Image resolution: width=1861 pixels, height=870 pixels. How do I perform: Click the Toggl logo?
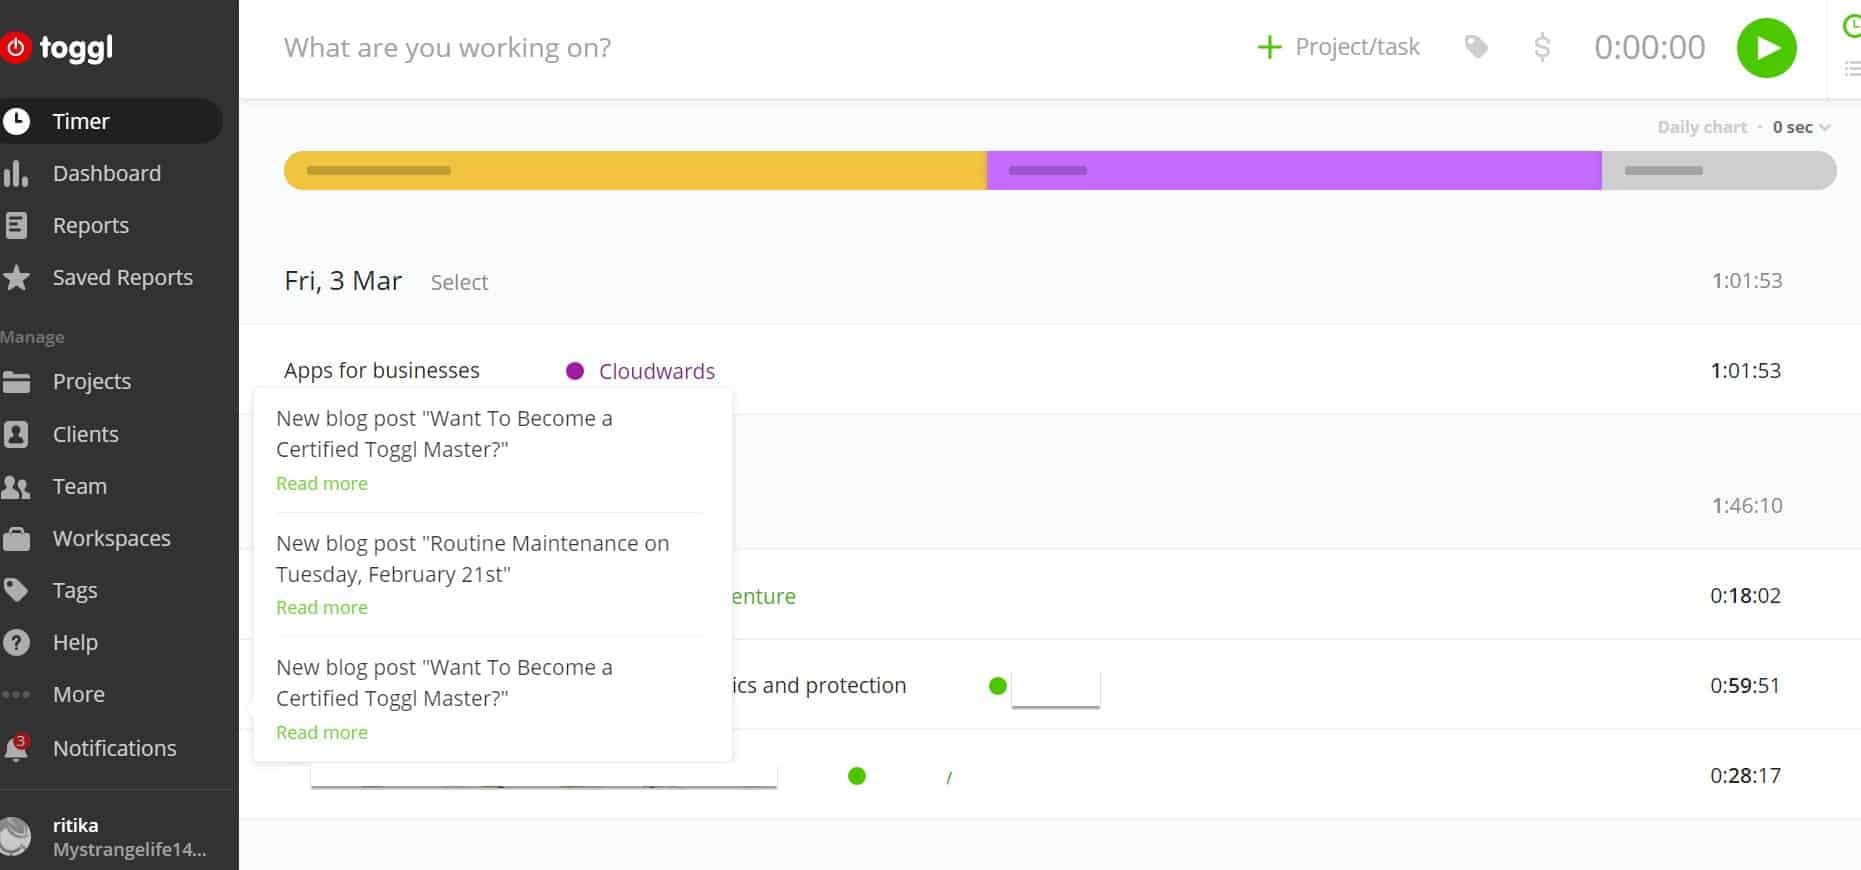point(58,47)
